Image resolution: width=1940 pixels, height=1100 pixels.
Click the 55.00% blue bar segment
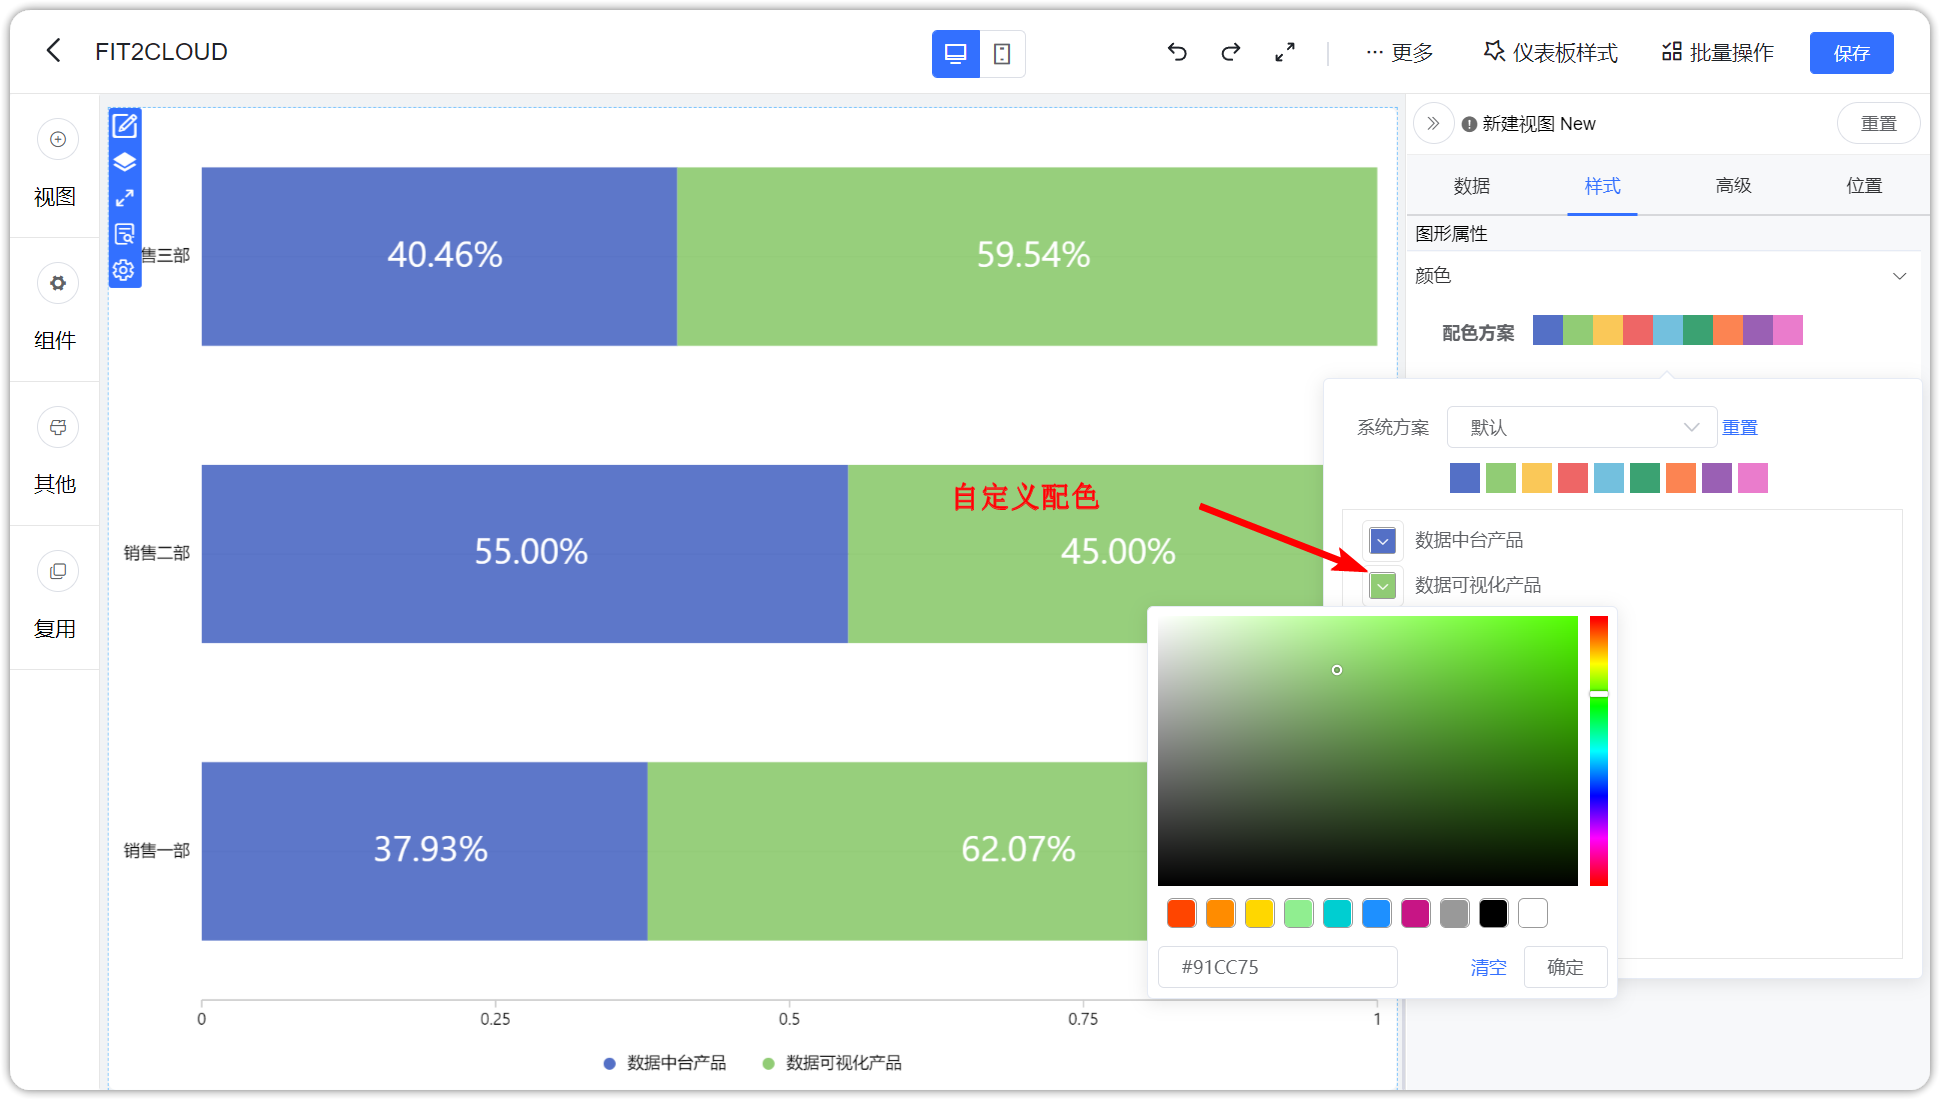point(525,553)
